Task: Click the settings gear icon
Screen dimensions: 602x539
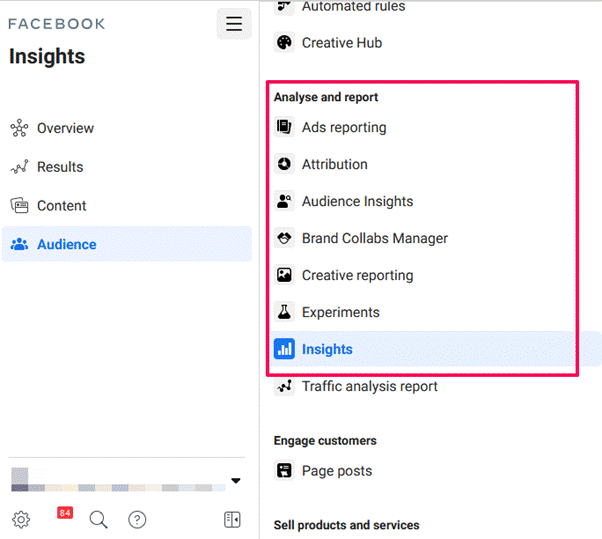Action: (21, 519)
